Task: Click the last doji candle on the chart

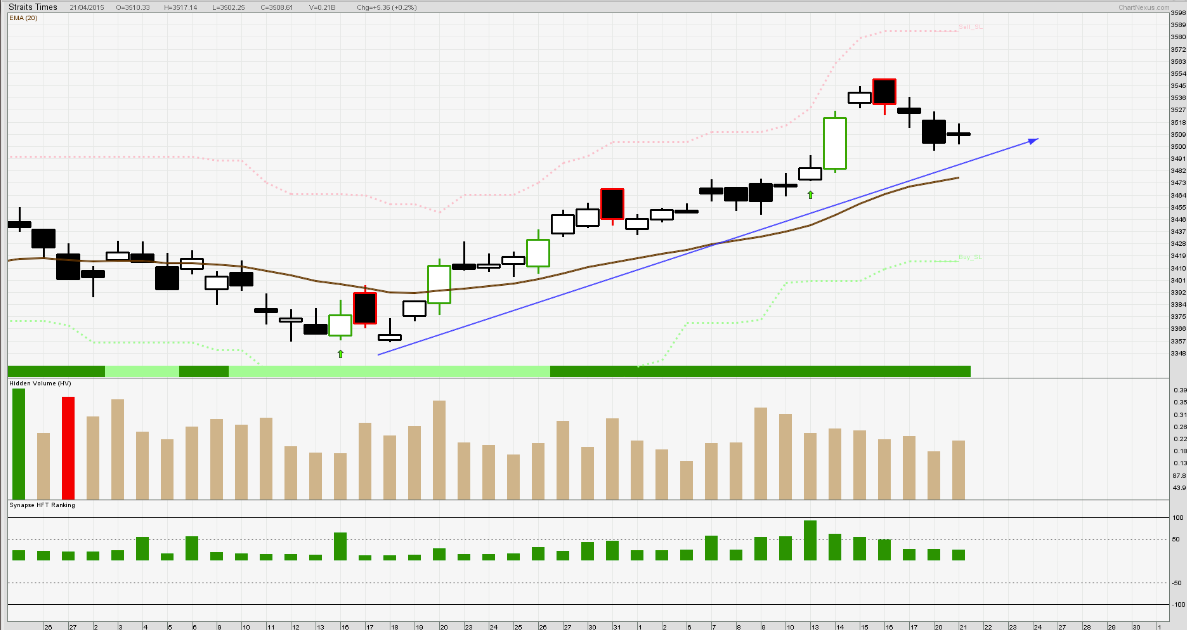Action: click(959, 134)
